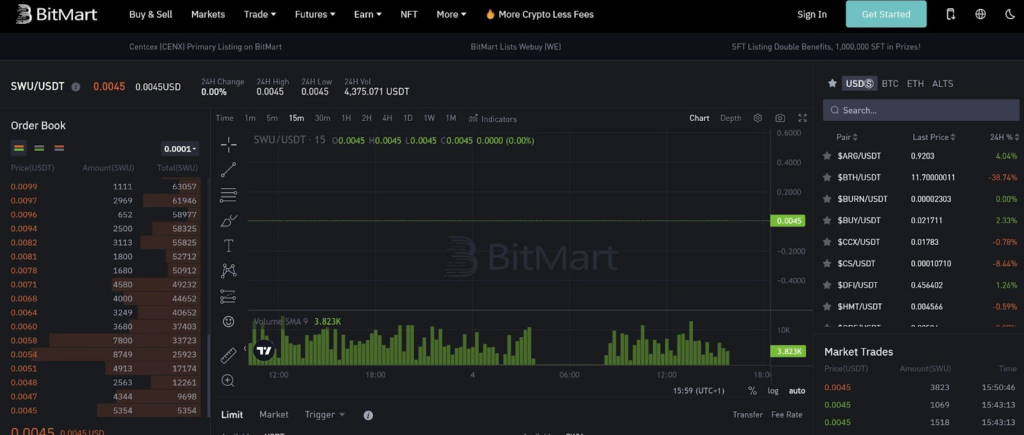This screenshot has width=1024, height=435.
Task: Select the brush drawing tool
Action: 228,220
